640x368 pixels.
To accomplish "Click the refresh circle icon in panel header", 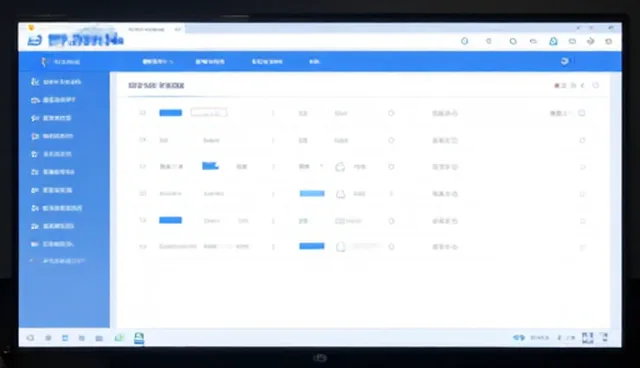I will pos(596,85).
